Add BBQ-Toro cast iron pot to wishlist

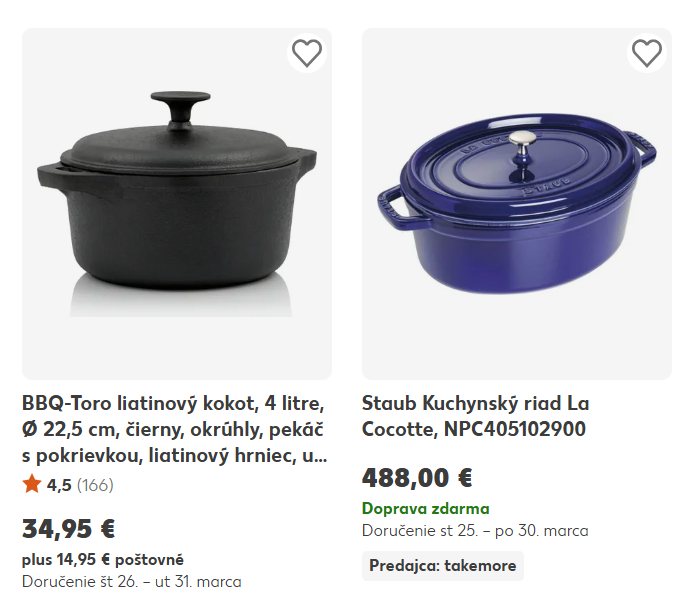click(307, 53)
